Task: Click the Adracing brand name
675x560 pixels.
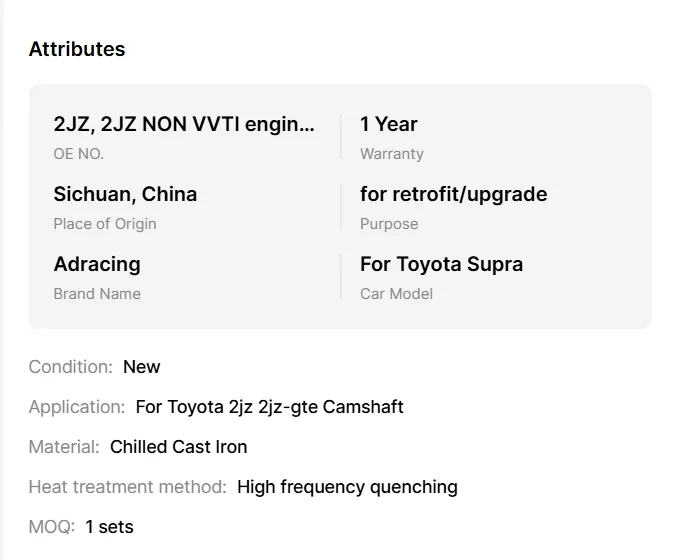Action: pyautogui.click(x=96, y=264)
